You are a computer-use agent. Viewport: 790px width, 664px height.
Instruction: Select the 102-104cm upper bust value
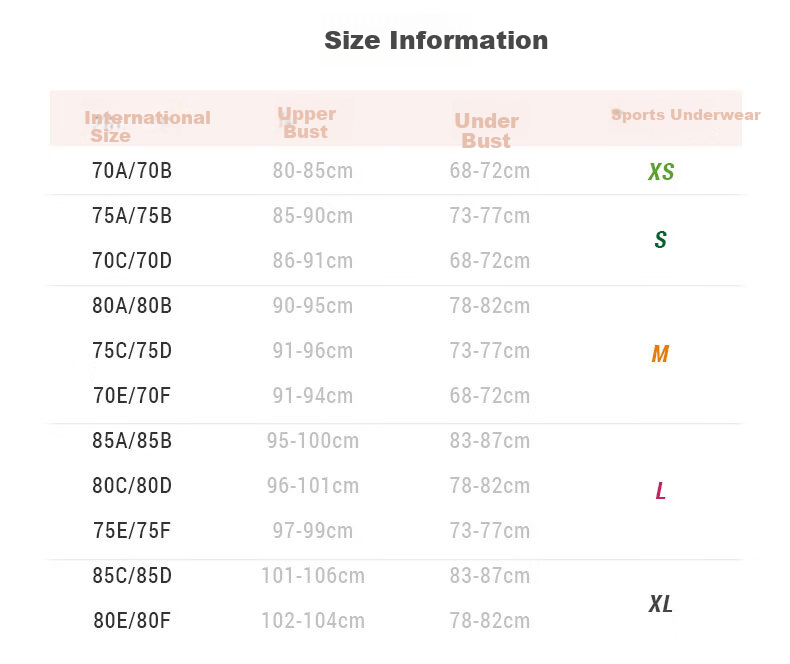point(313,621)
